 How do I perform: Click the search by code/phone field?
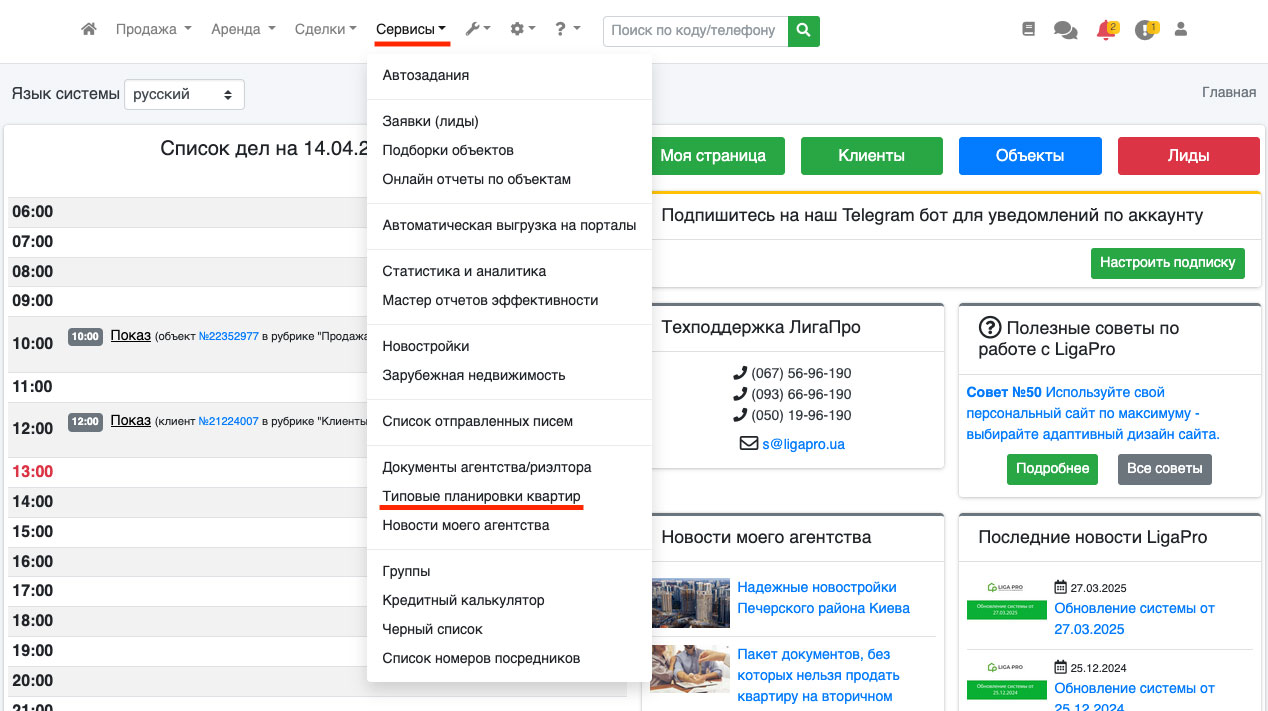click(695, 30)
